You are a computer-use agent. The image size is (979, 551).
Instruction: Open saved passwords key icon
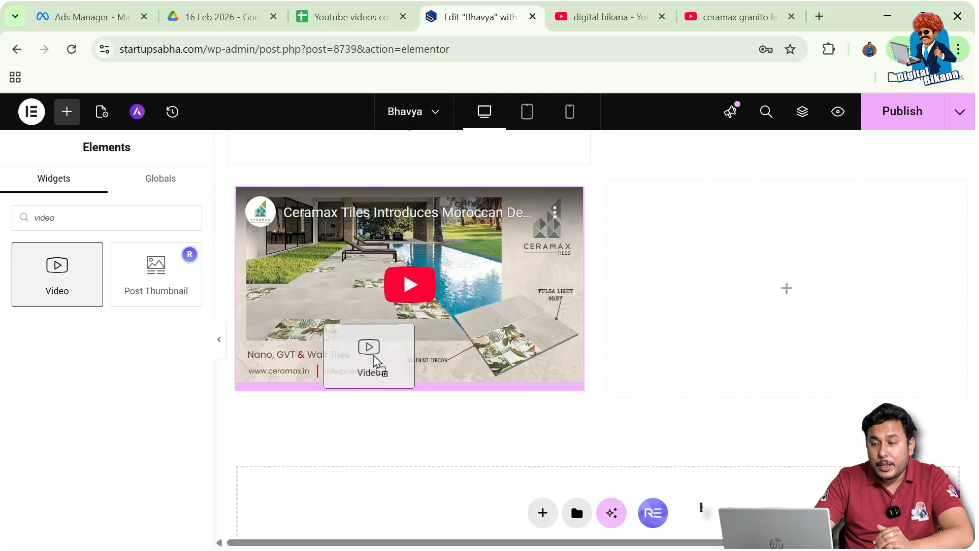point(766,49)
